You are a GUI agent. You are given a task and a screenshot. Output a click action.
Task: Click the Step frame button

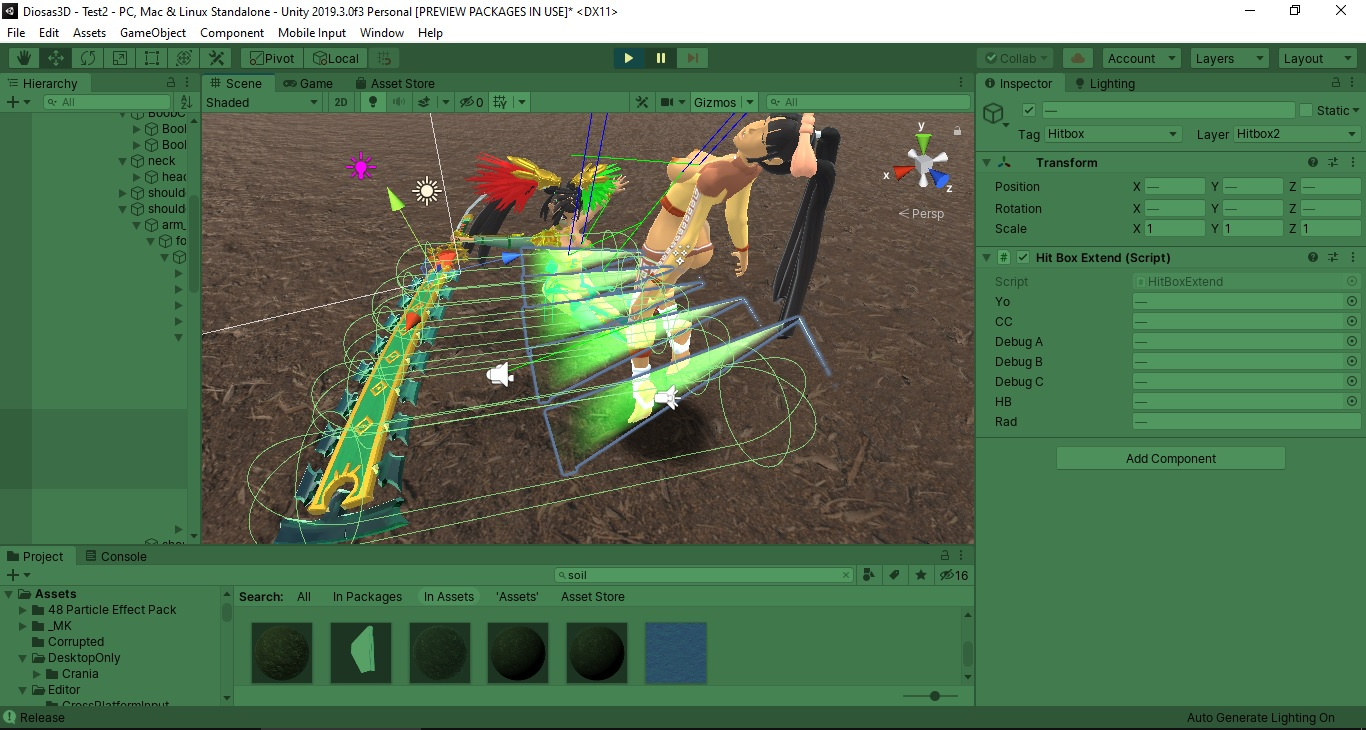pyautogui.click(x=693, y=58)
